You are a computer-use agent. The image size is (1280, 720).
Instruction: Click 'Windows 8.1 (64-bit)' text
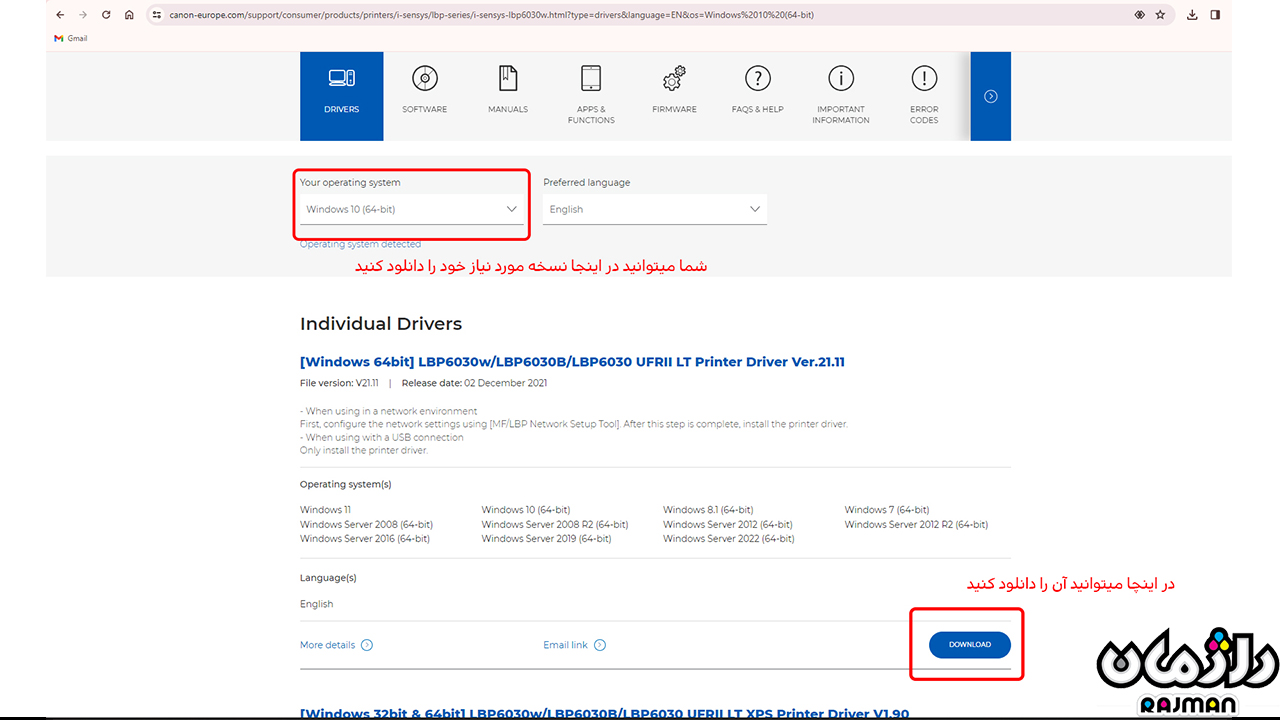click(x=708, y=510)
